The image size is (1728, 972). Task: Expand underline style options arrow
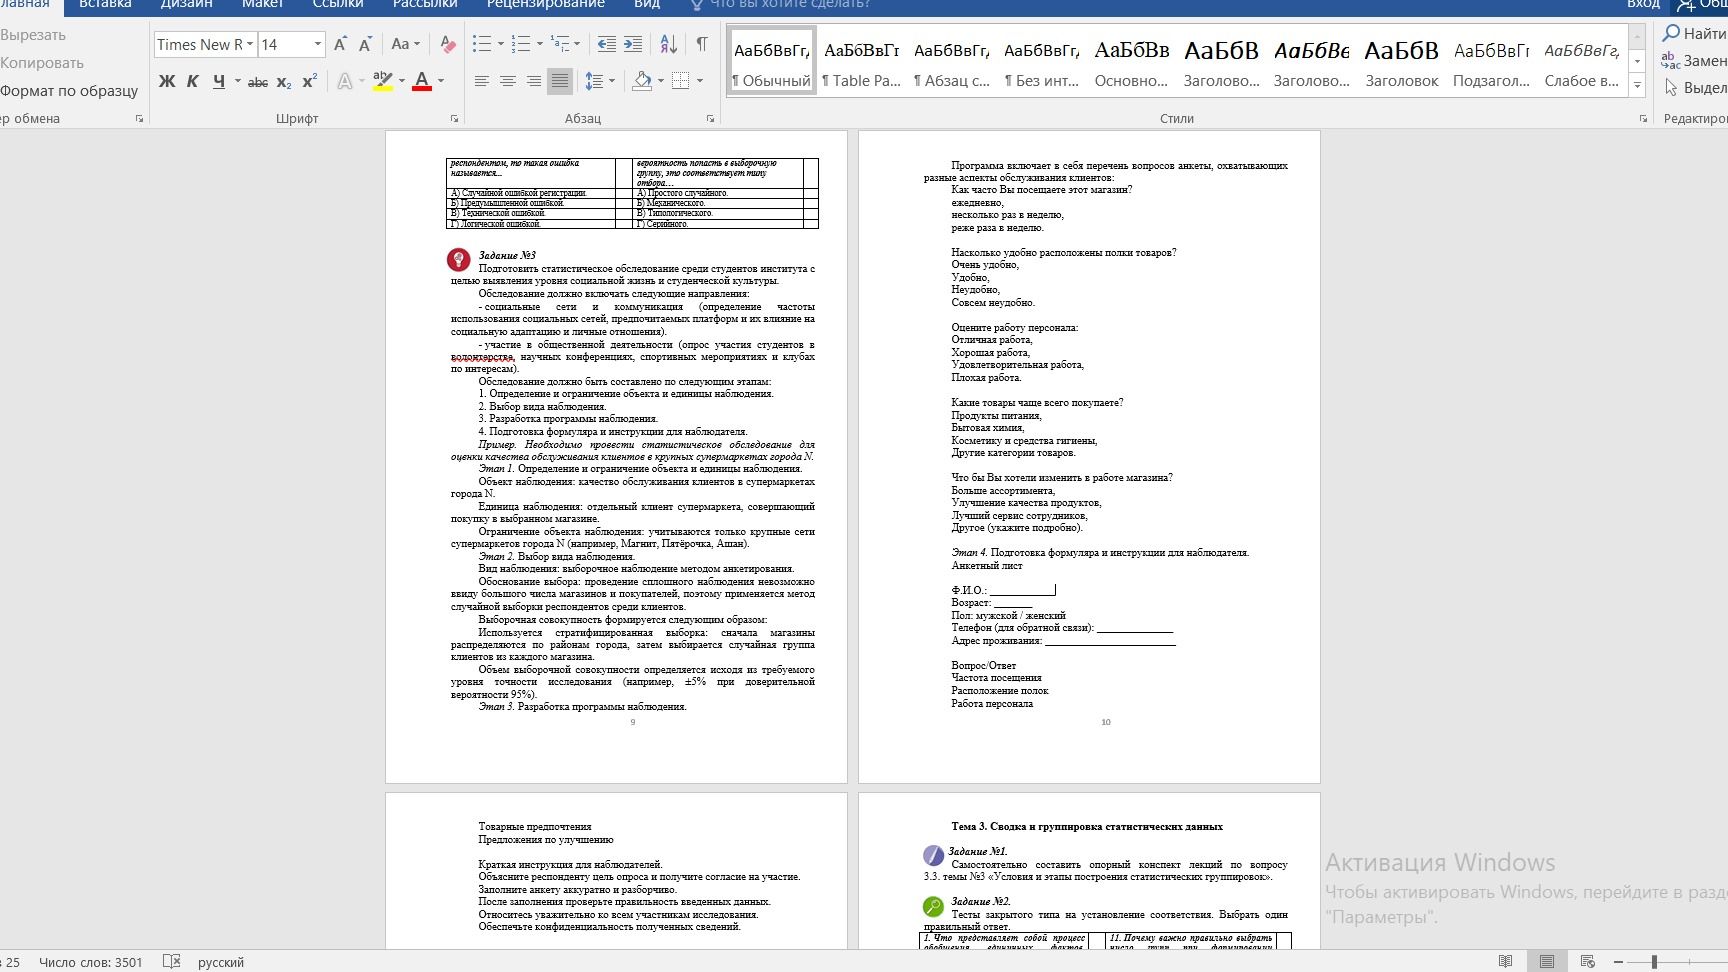click(238, 82)
